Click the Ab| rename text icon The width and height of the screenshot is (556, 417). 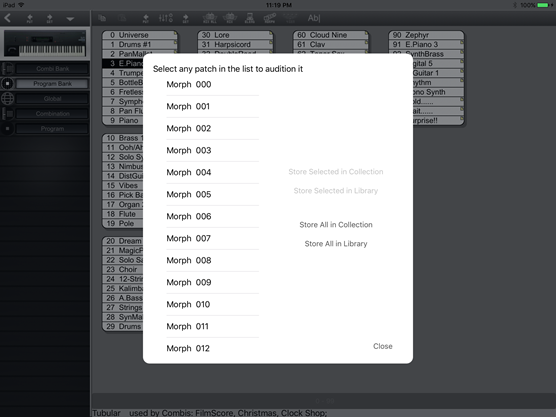(x=314, y=18)
